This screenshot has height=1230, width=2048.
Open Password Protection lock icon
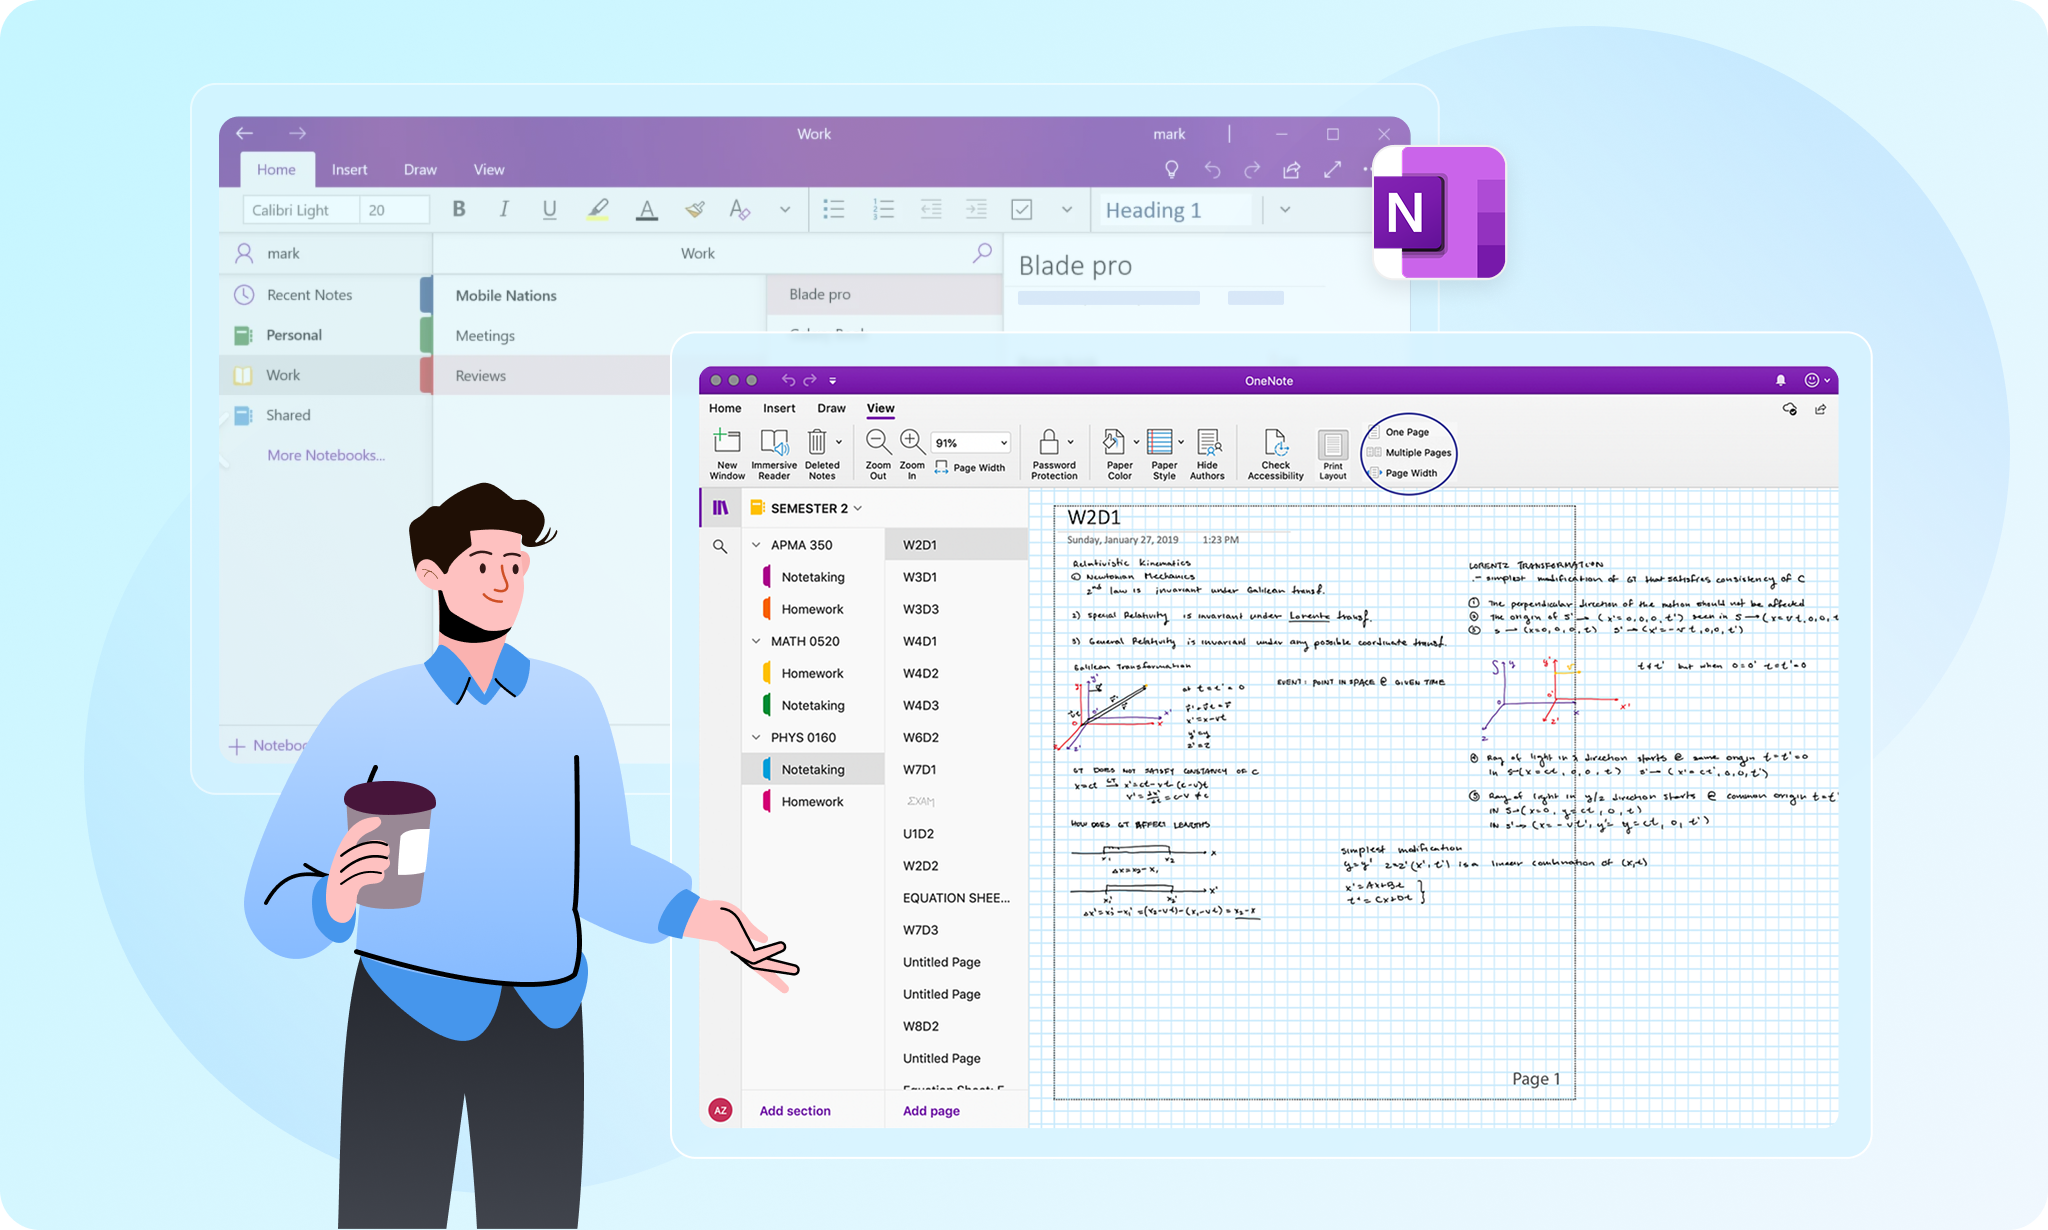tap(1049, 442)
